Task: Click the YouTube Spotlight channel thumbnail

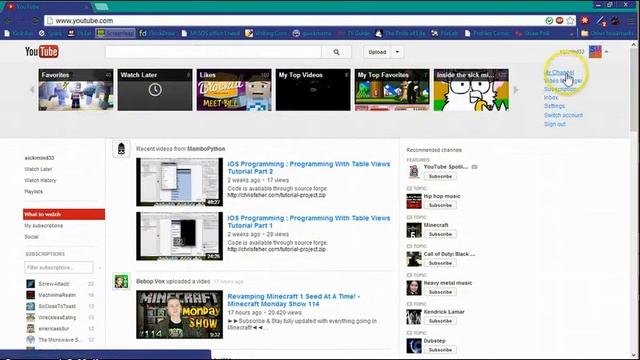Action: [x=414, y=172]
